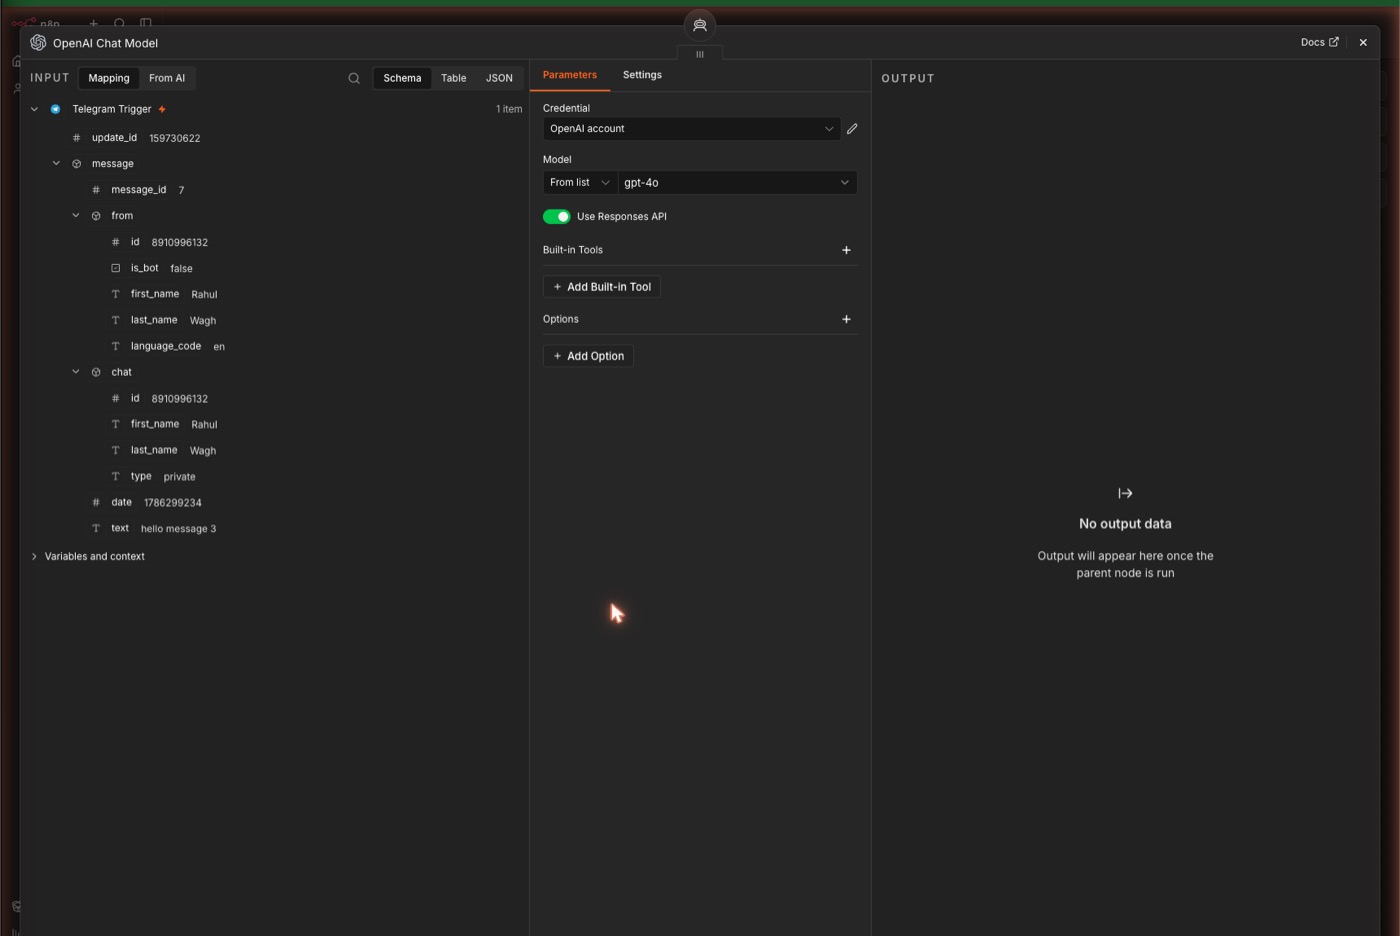The height and width of the screenshot is (936, 1400).
Task: Click the object icon next to chat
Action: [96, 372]
